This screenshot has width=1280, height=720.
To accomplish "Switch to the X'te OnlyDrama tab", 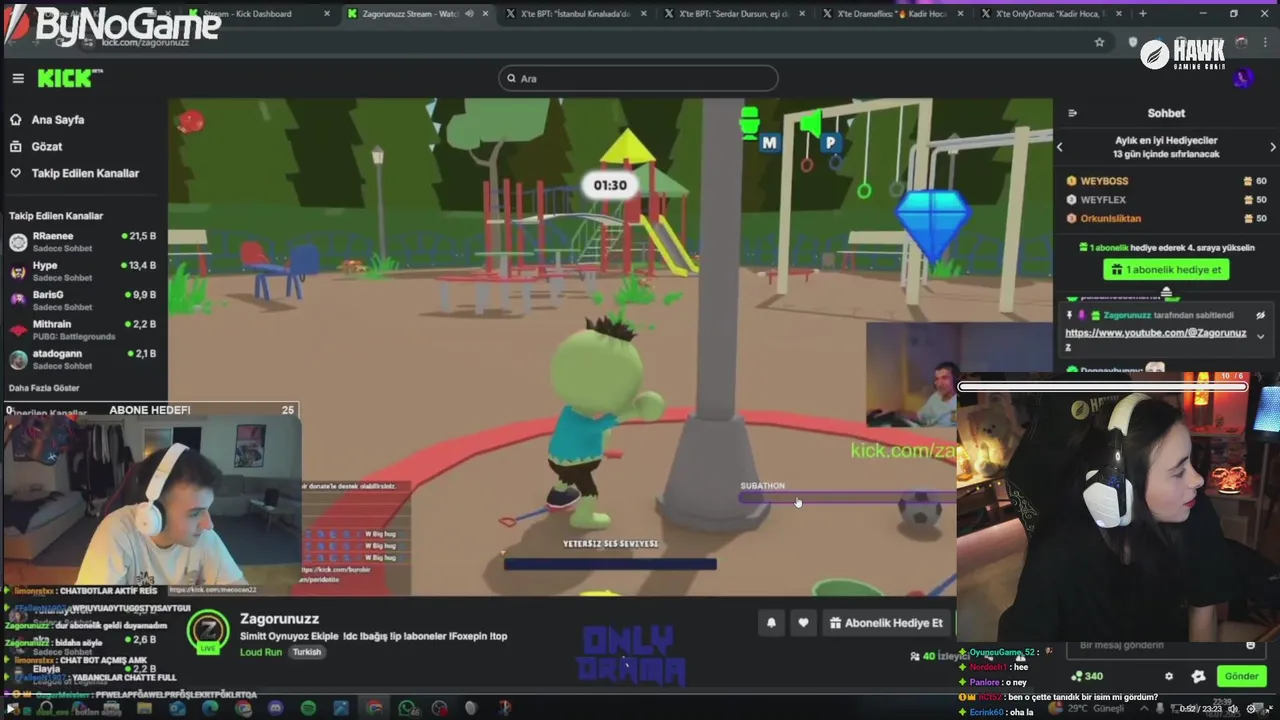I will pos(1051,14).
